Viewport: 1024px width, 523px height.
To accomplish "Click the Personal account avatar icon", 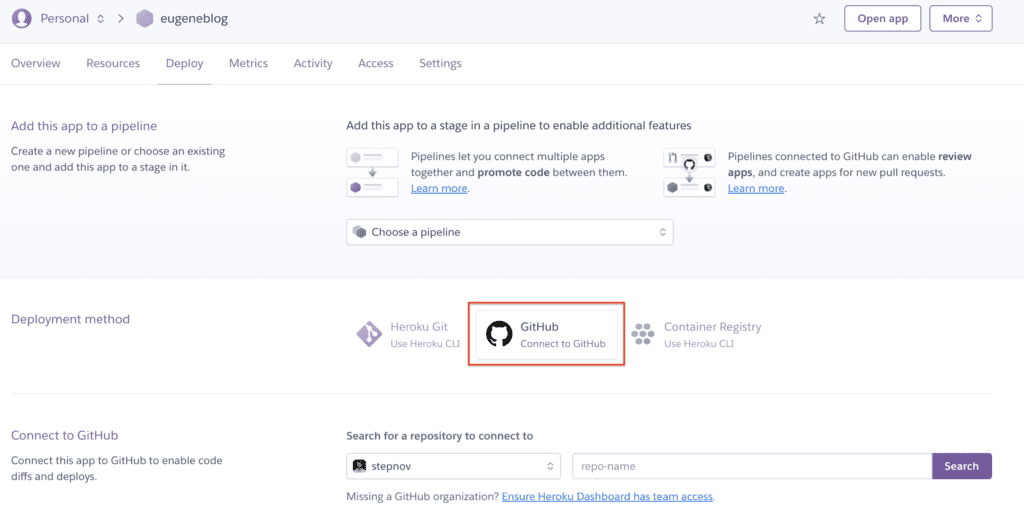I will tap(22, 18).
